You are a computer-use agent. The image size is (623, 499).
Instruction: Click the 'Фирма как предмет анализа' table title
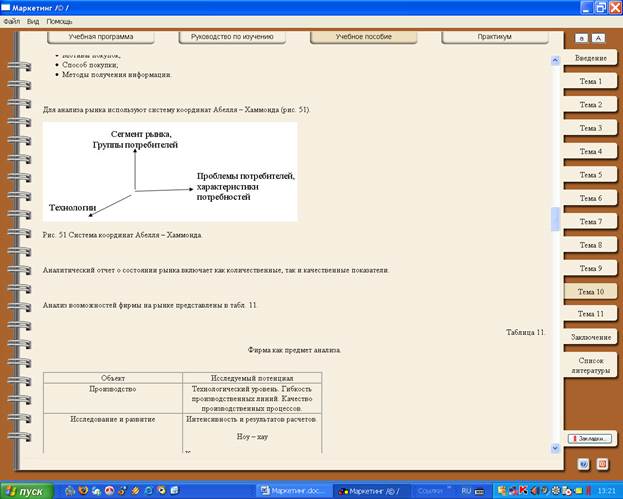(x=294, y=350)
